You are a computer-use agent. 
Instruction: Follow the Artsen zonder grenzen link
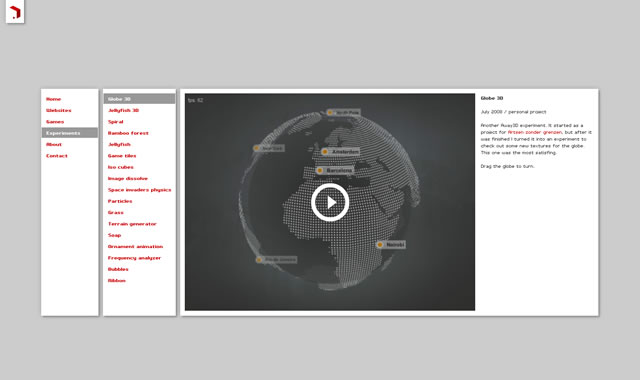[535, 132]
